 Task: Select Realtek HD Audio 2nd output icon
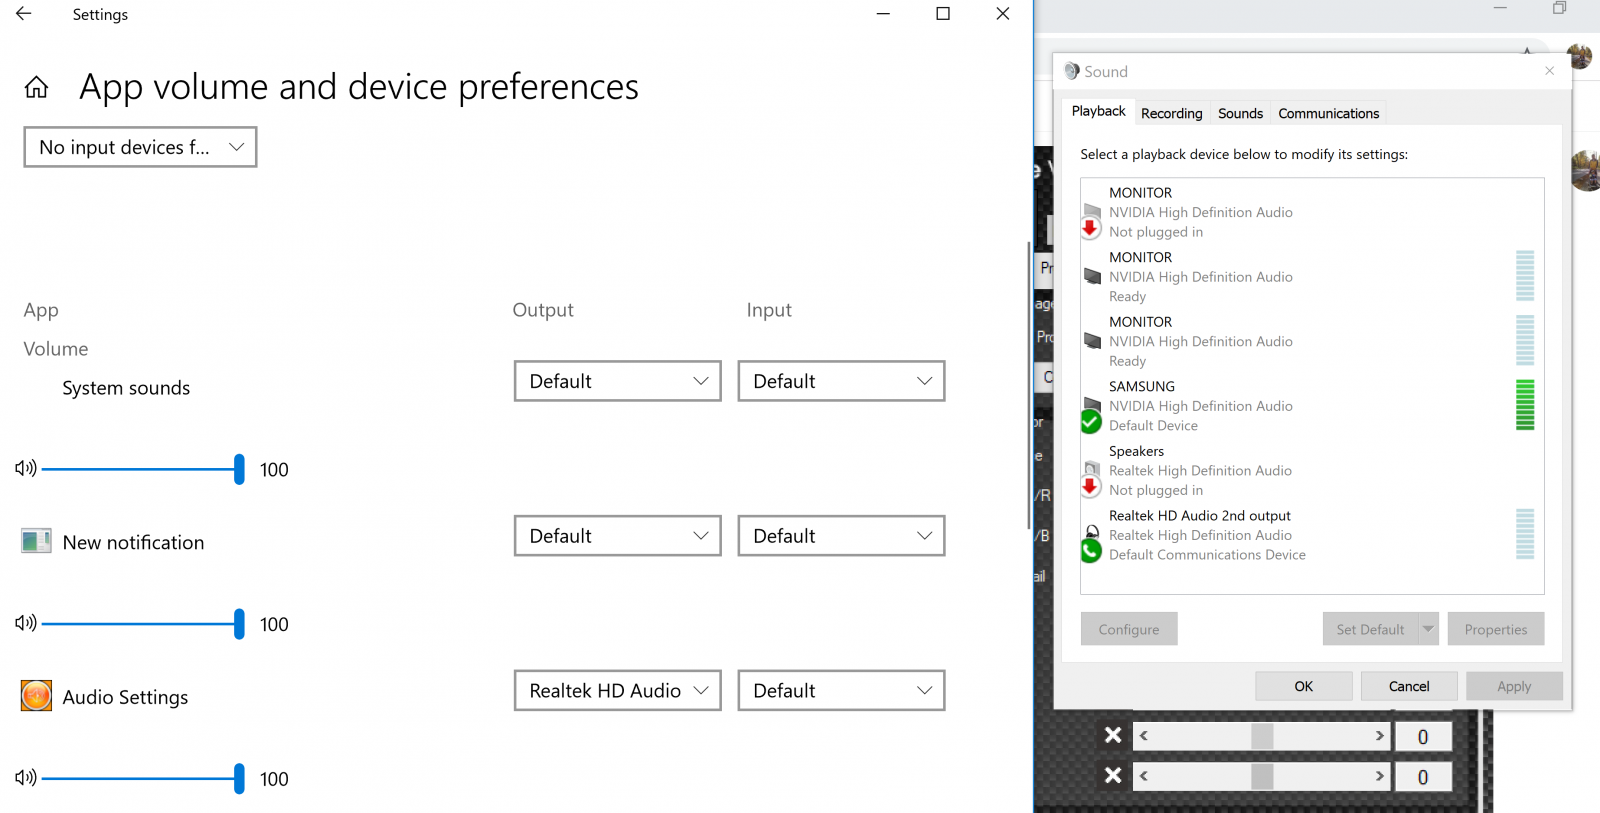[x=1092, y=544]
